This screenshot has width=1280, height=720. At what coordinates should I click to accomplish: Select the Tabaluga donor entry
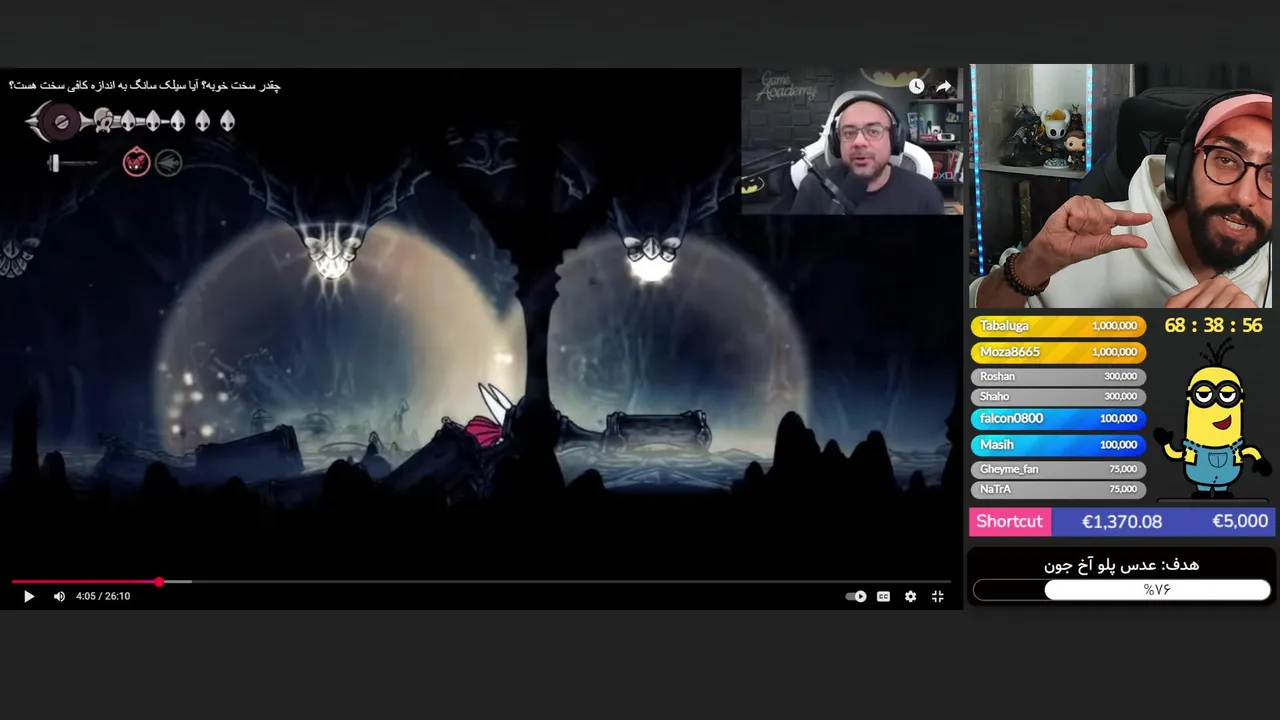1058,326
